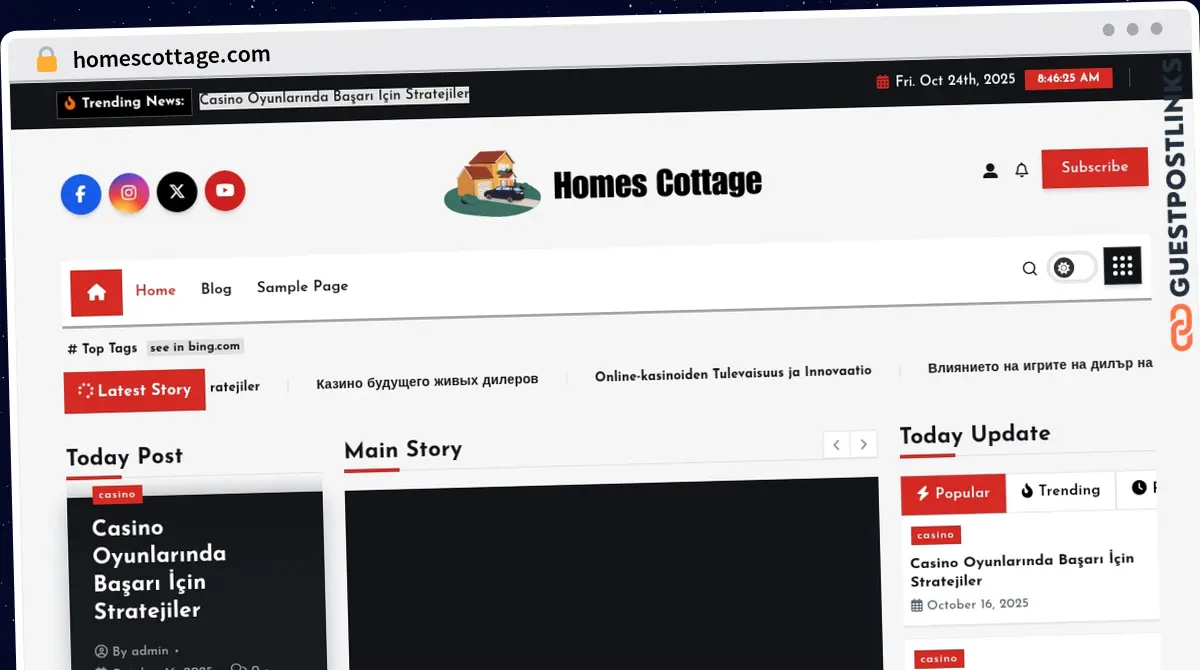Open Popular article Casino Oyunlarında Başarı İçin Stratejiler
The height and width of the screenshot is (670, 1200).
pyautogui.click(x=1022, y=570)
